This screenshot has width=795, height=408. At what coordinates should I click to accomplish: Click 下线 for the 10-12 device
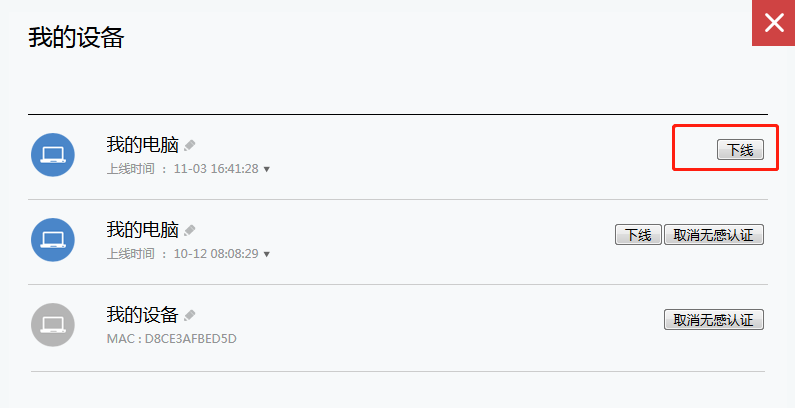[638, 235]
